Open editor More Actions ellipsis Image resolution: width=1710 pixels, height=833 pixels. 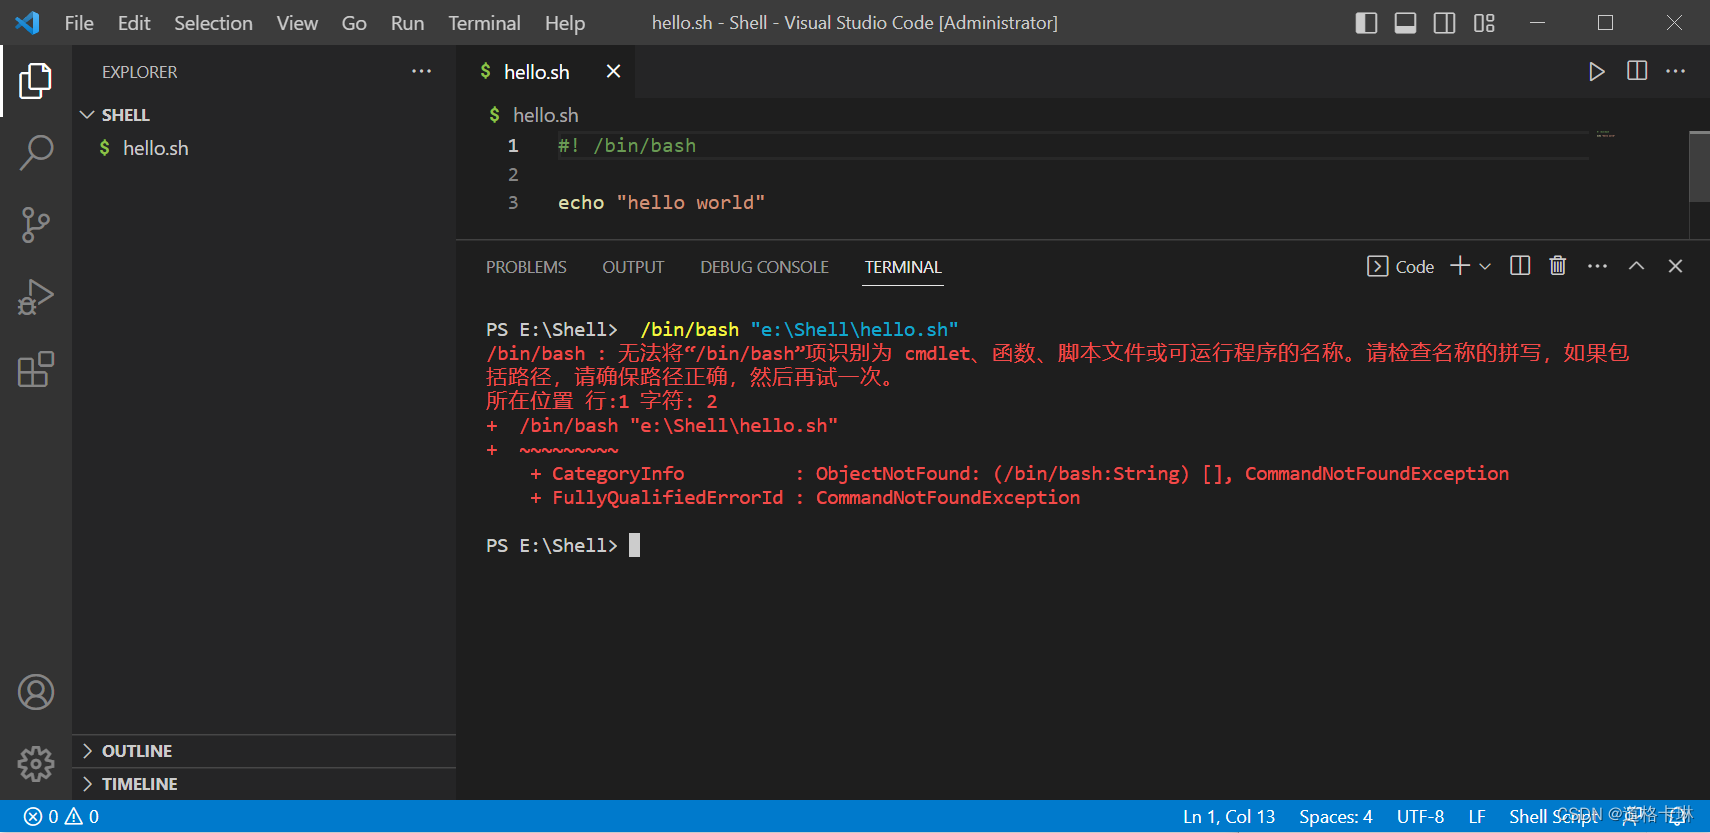[x=1676, y=71]
